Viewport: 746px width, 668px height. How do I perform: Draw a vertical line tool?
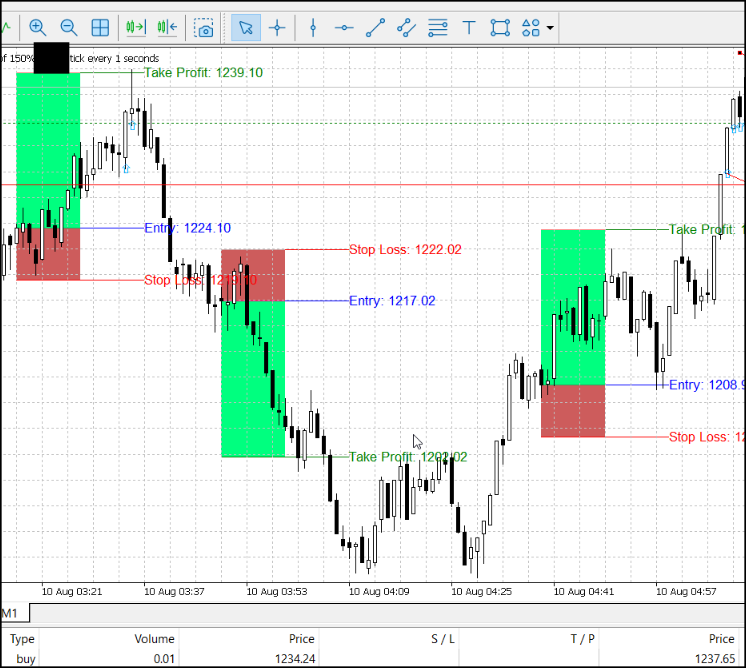(313, 28)
